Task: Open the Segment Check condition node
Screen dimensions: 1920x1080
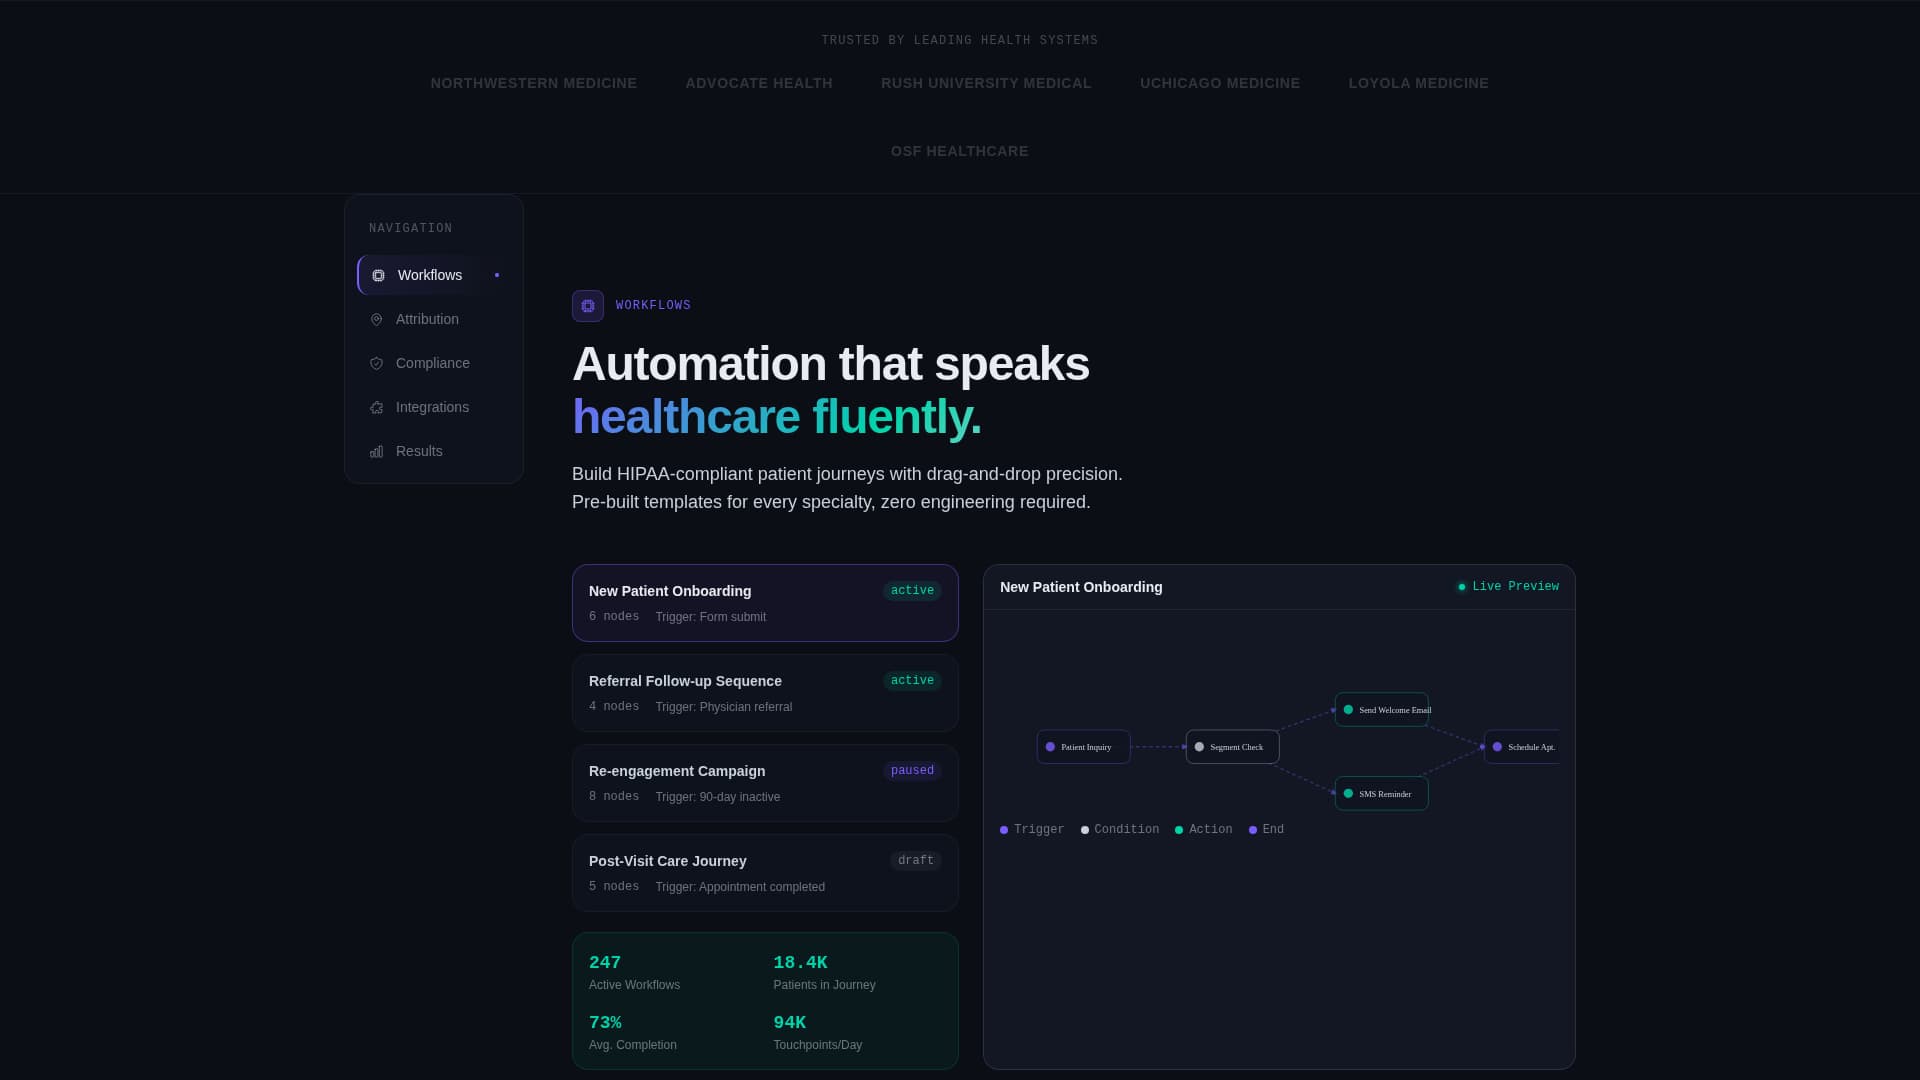Action: click(1232, 746)
